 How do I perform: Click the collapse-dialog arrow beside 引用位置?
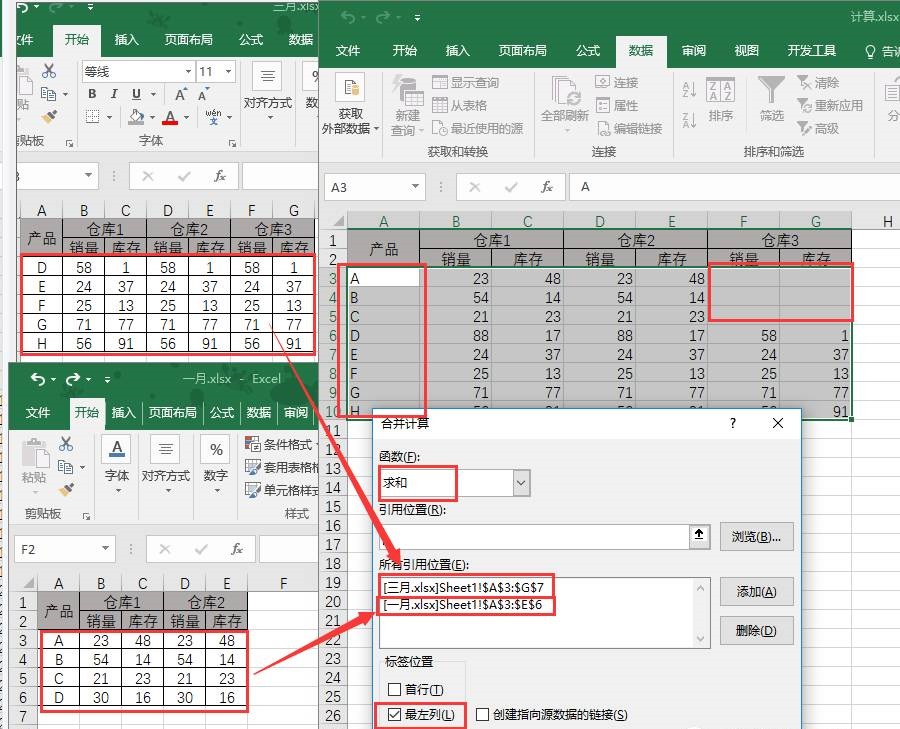point(699,536)
